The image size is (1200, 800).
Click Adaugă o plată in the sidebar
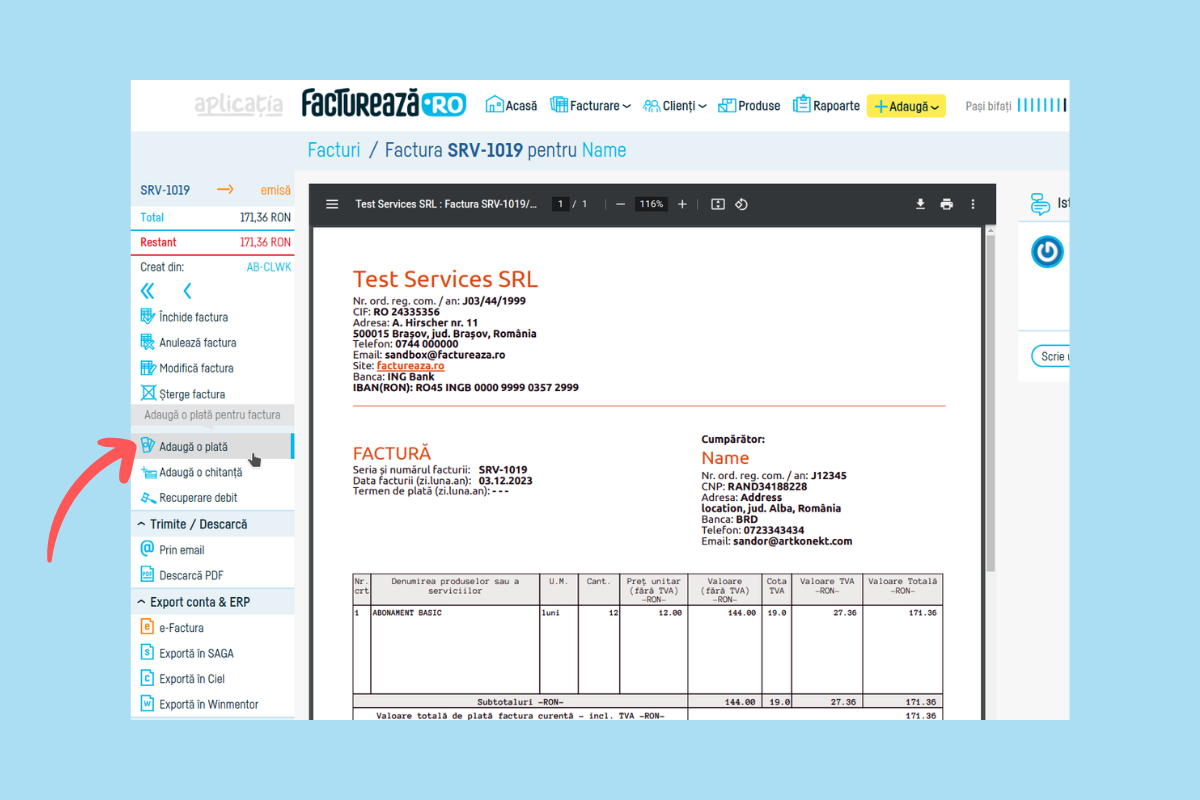click(193, 446)
